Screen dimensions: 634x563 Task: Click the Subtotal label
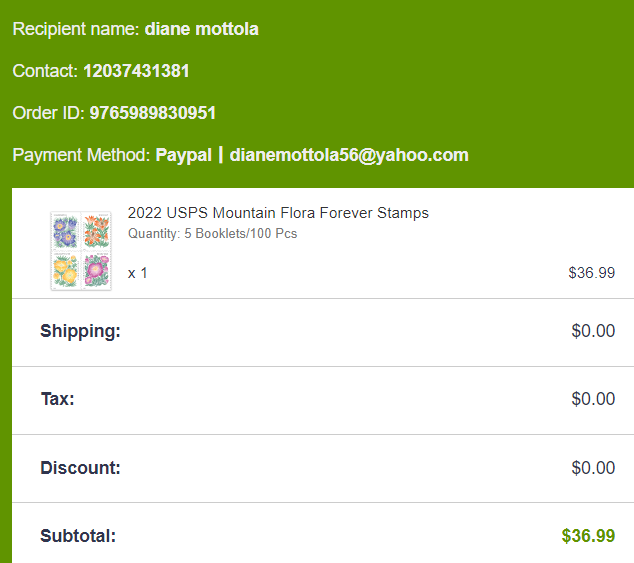78,536
